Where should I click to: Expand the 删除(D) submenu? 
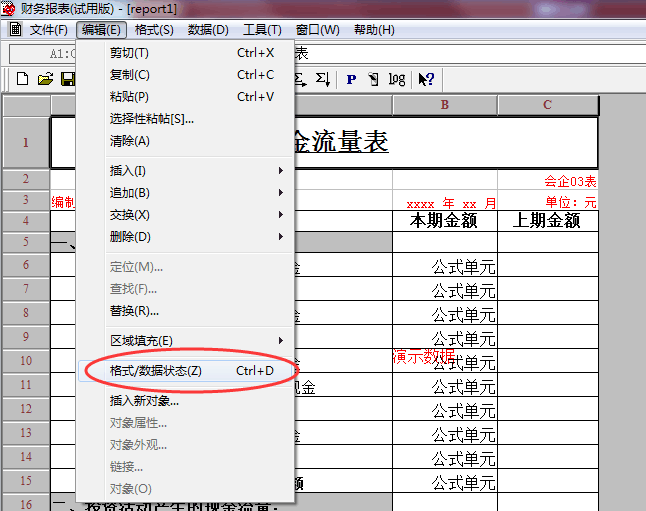[x=185, y=237]
